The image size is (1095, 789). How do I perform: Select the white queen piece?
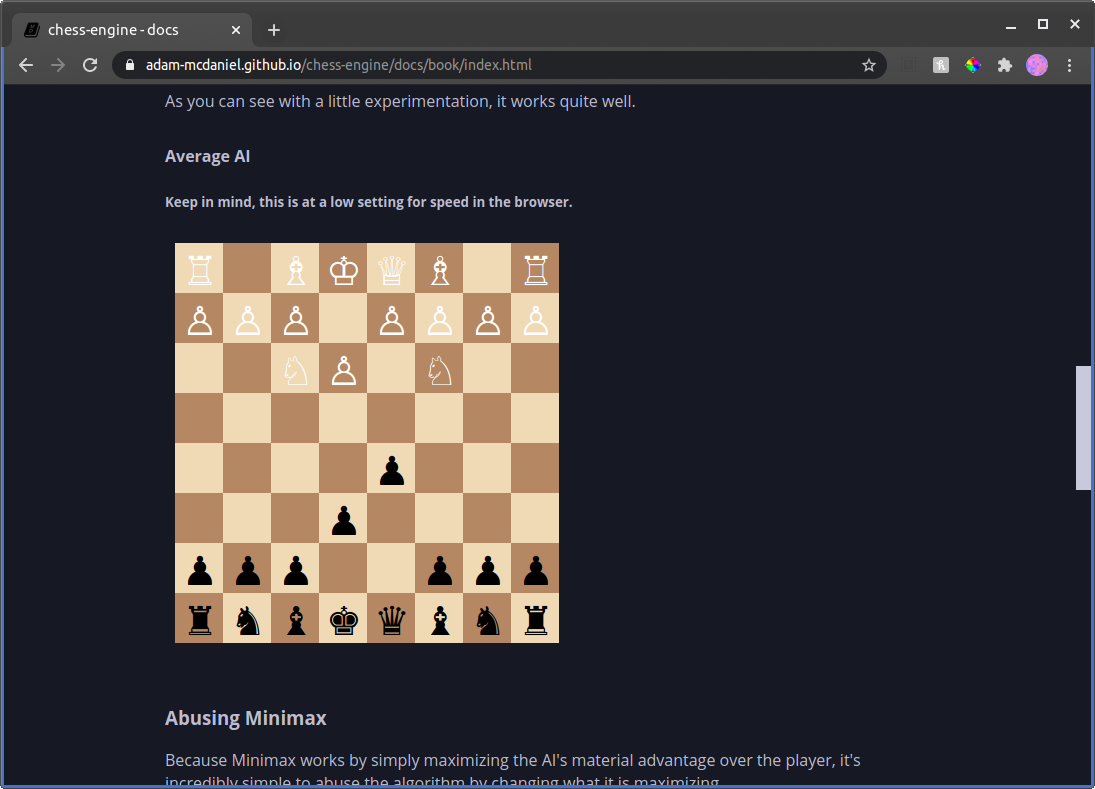pyautogui.click(x=392, y=269)
